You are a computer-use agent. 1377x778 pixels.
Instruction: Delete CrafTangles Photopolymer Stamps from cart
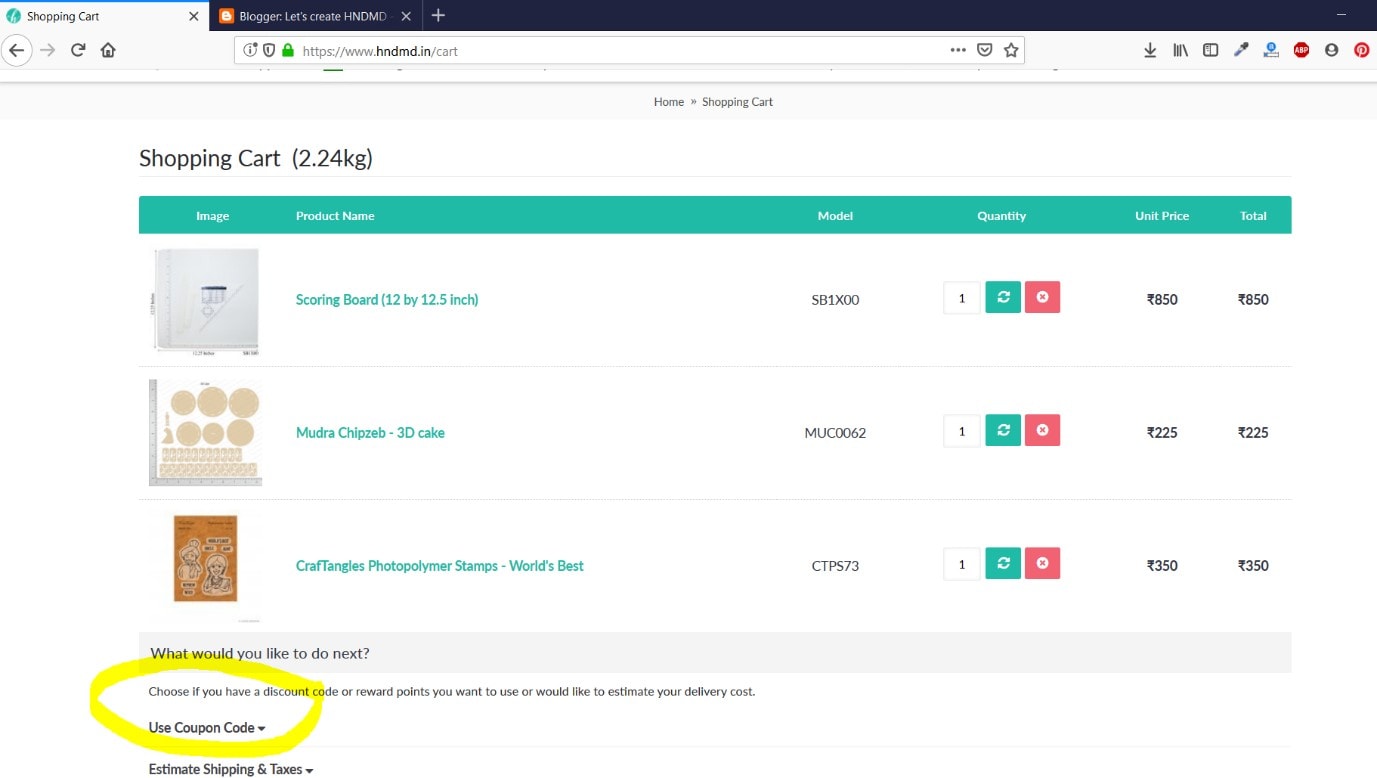[1042, 563]
